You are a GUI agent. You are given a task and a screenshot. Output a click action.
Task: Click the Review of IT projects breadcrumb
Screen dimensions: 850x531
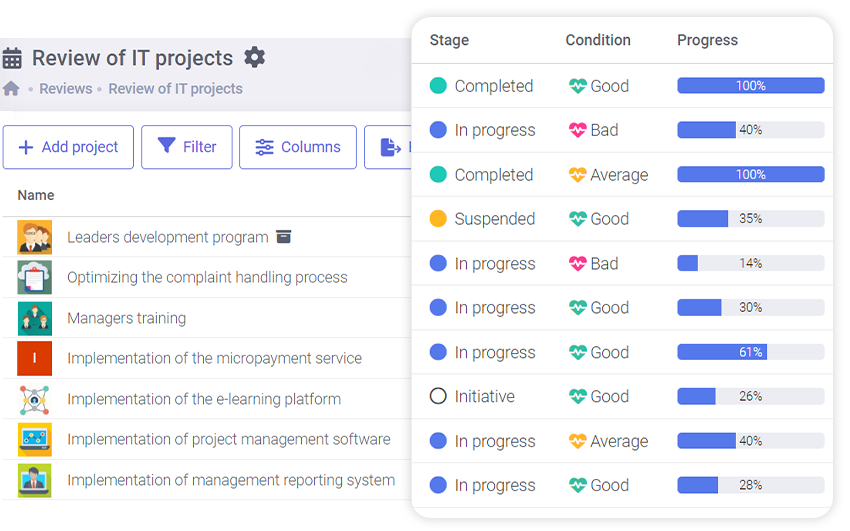coord(175,88)
